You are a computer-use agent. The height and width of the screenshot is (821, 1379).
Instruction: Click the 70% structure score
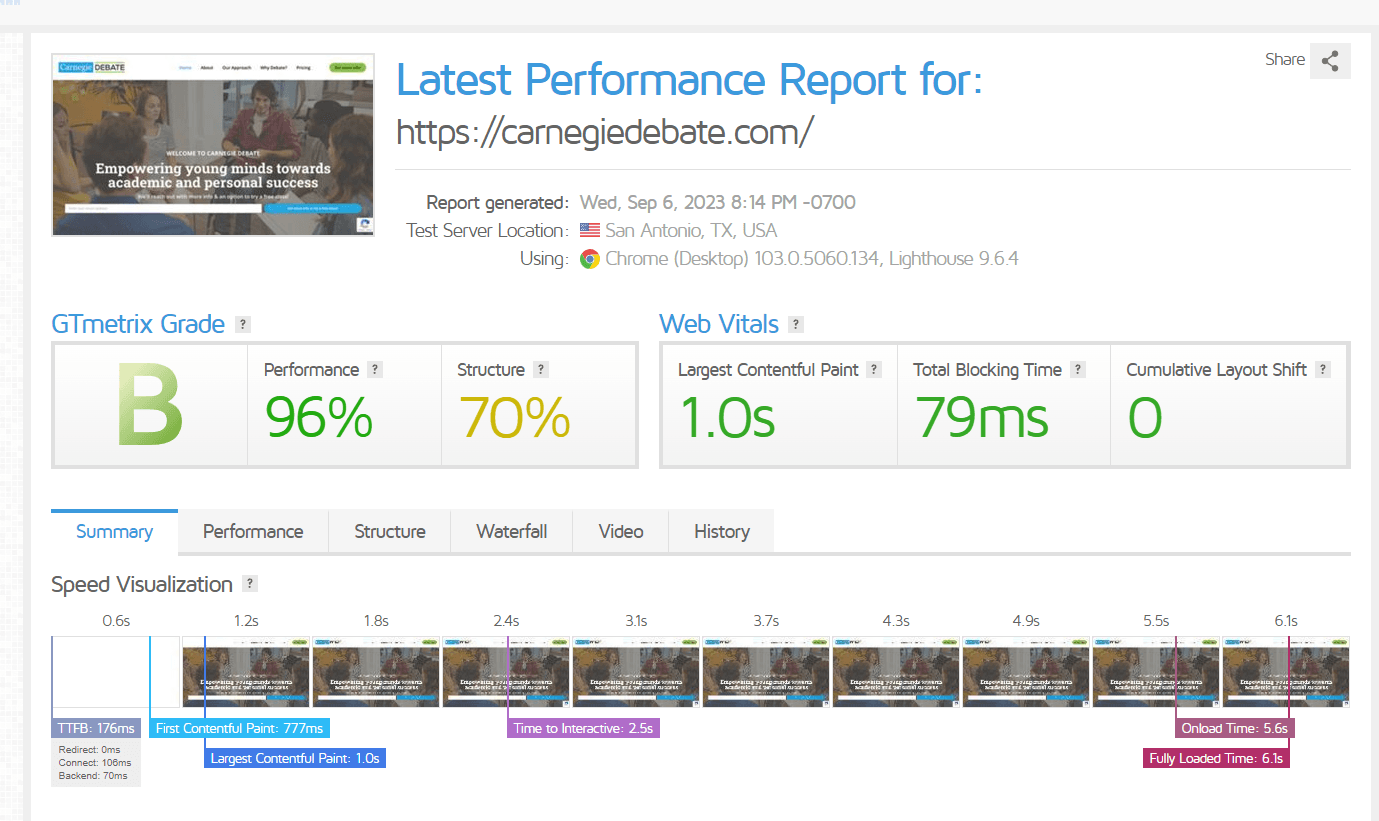tap(514, 416)
